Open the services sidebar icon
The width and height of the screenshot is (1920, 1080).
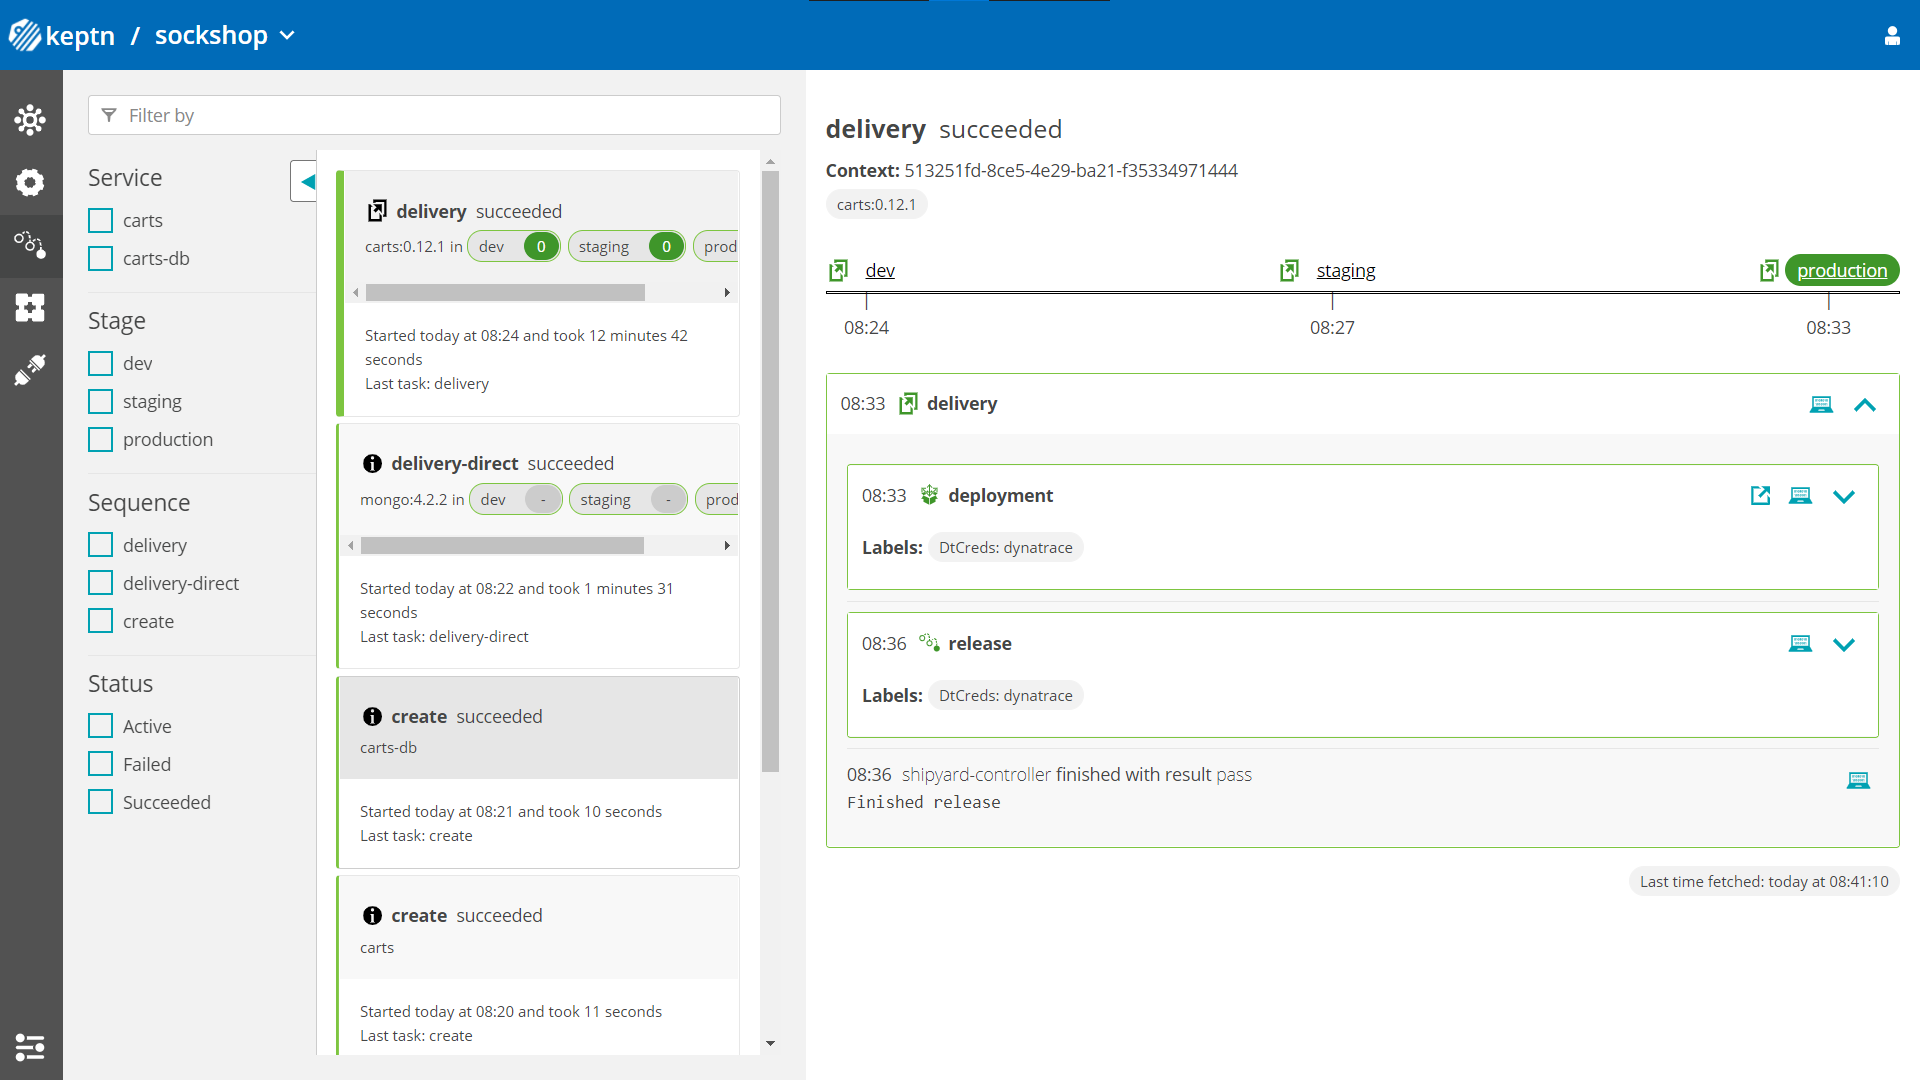tap(30, 182)
